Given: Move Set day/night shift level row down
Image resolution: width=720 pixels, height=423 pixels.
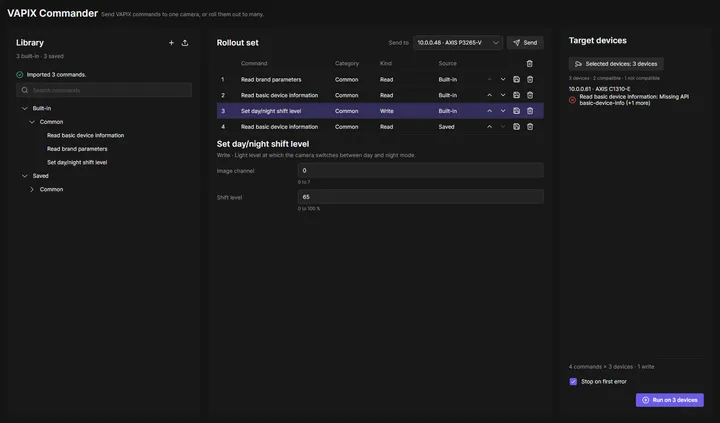Looking at the screenshot, I should click(x=503, y=111).
